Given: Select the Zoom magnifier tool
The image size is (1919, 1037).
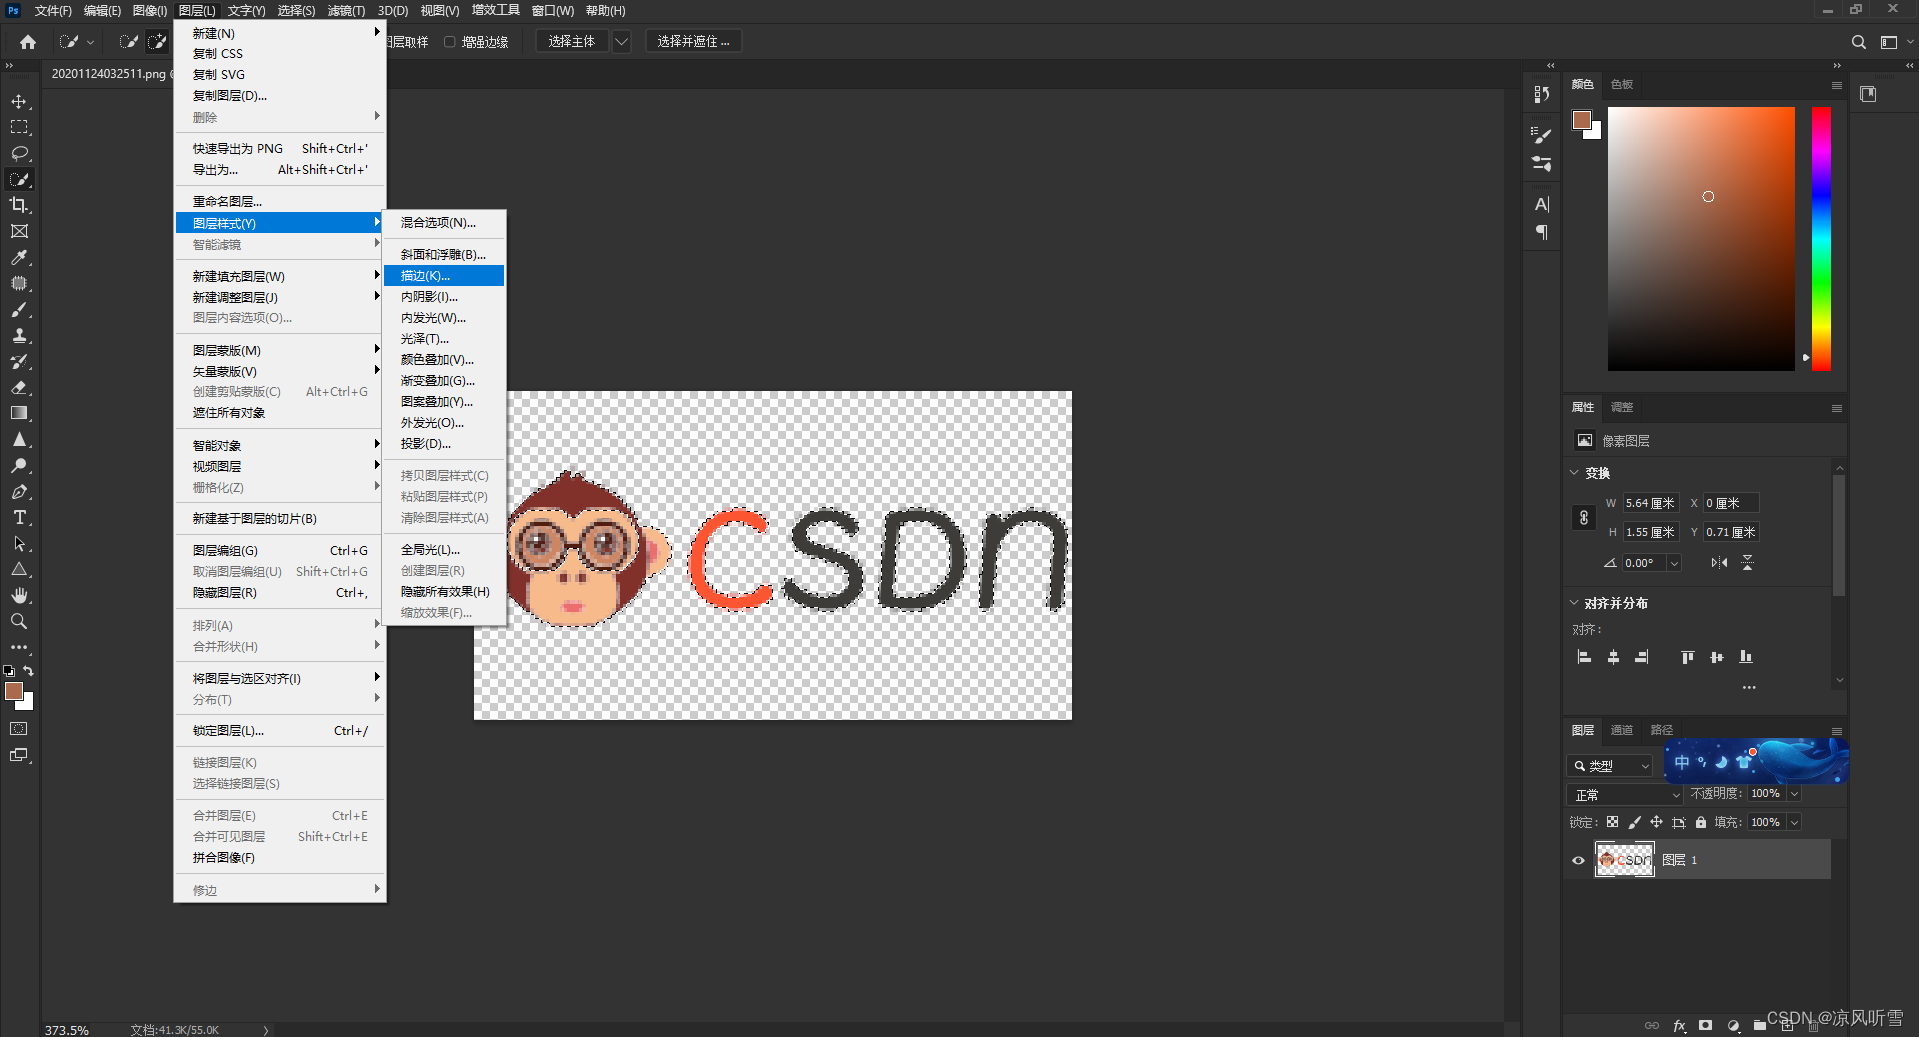Looking at the screenshot, I should (19, 621).
